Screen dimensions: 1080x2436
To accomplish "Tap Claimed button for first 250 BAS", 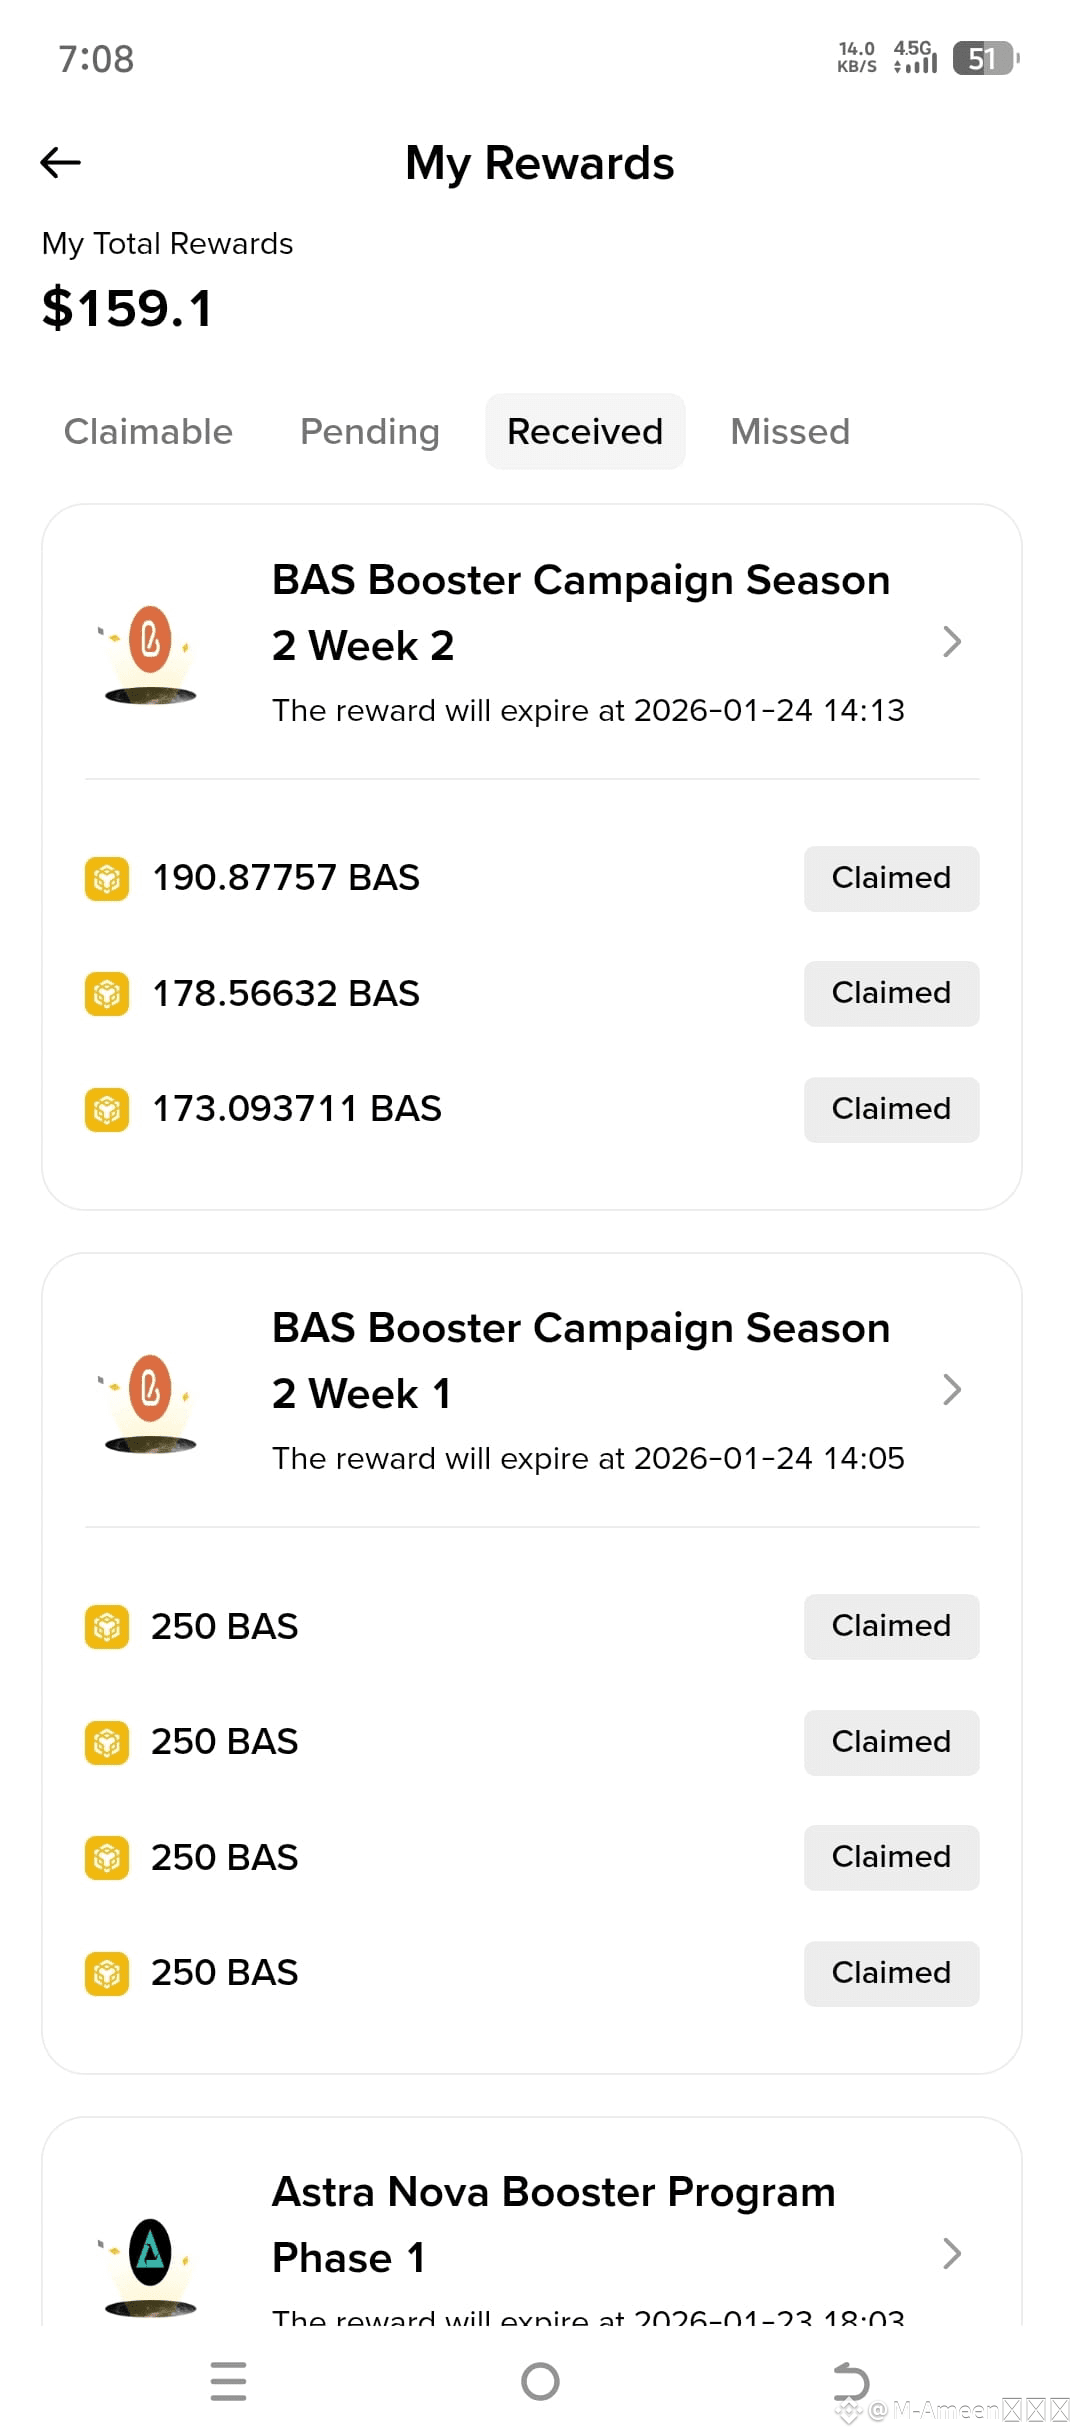I will (891, 1626).
